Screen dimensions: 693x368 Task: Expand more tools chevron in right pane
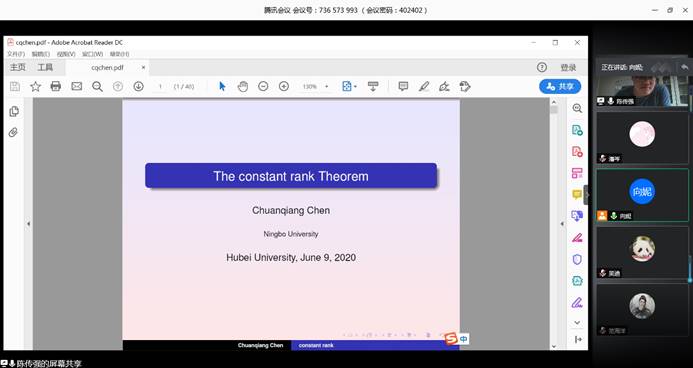pyautogui.click(x=577, y=322)
